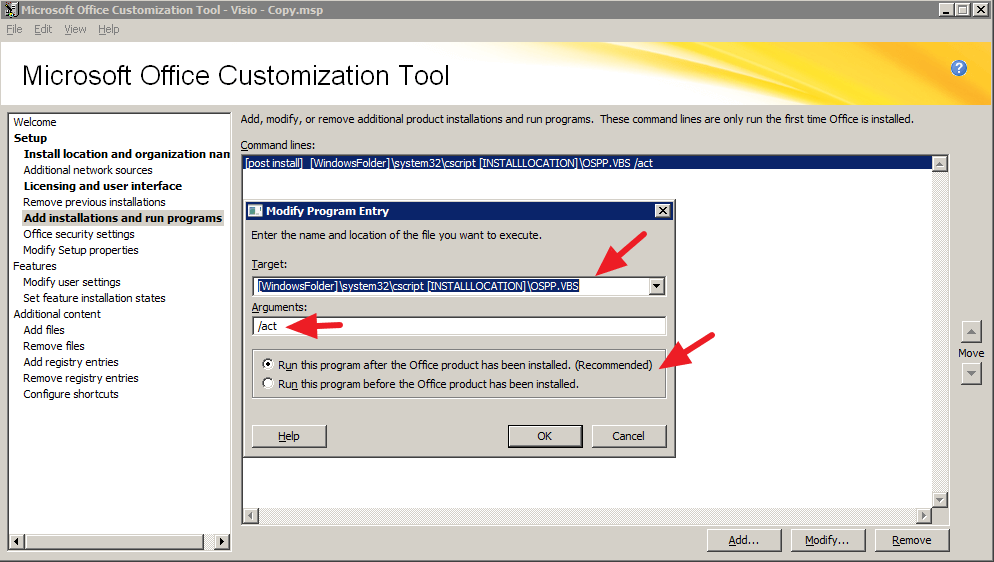Click the Remove button
994x562 pixels.
click(912, 540)
